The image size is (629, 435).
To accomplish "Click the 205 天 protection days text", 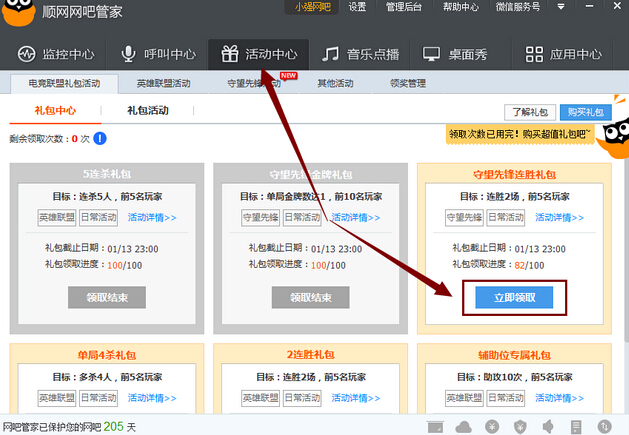I will click(120, 427).
